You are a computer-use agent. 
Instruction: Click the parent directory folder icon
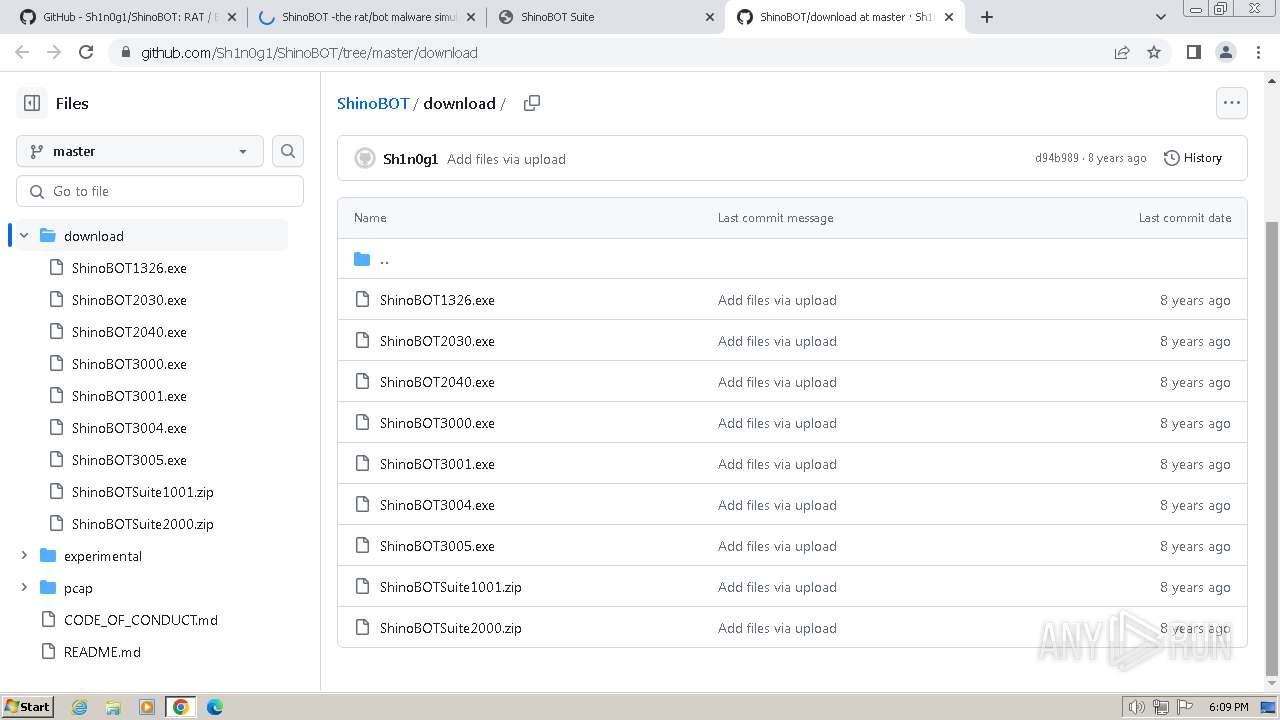point(362,259)
